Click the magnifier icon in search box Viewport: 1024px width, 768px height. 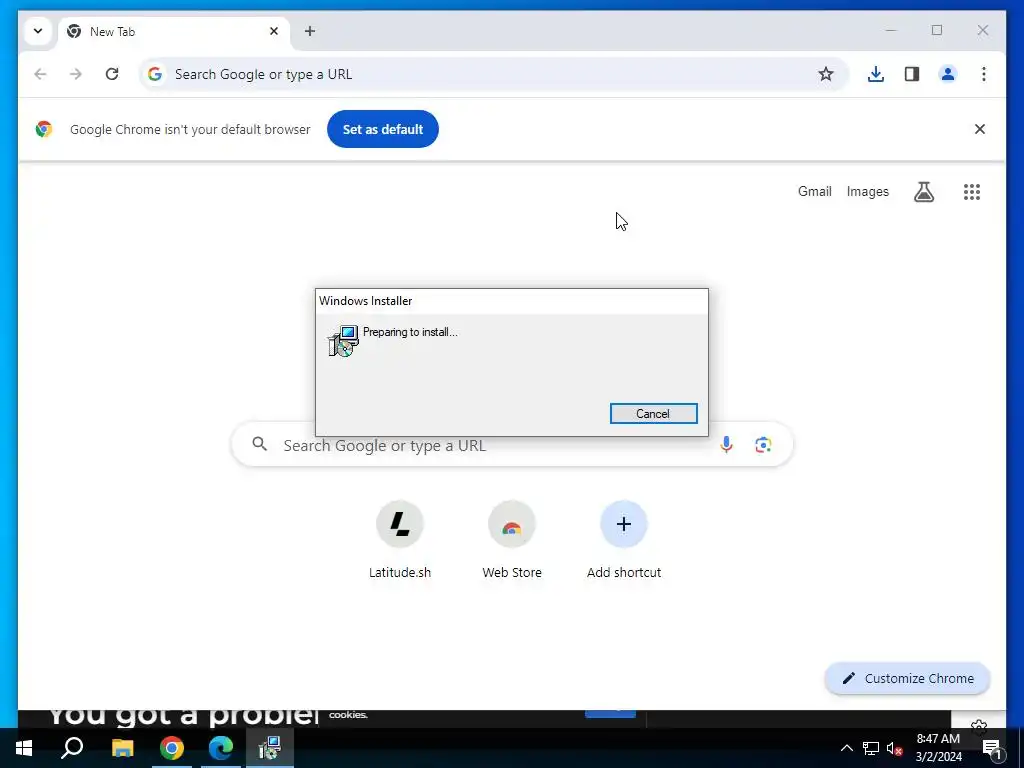point(260,444)
